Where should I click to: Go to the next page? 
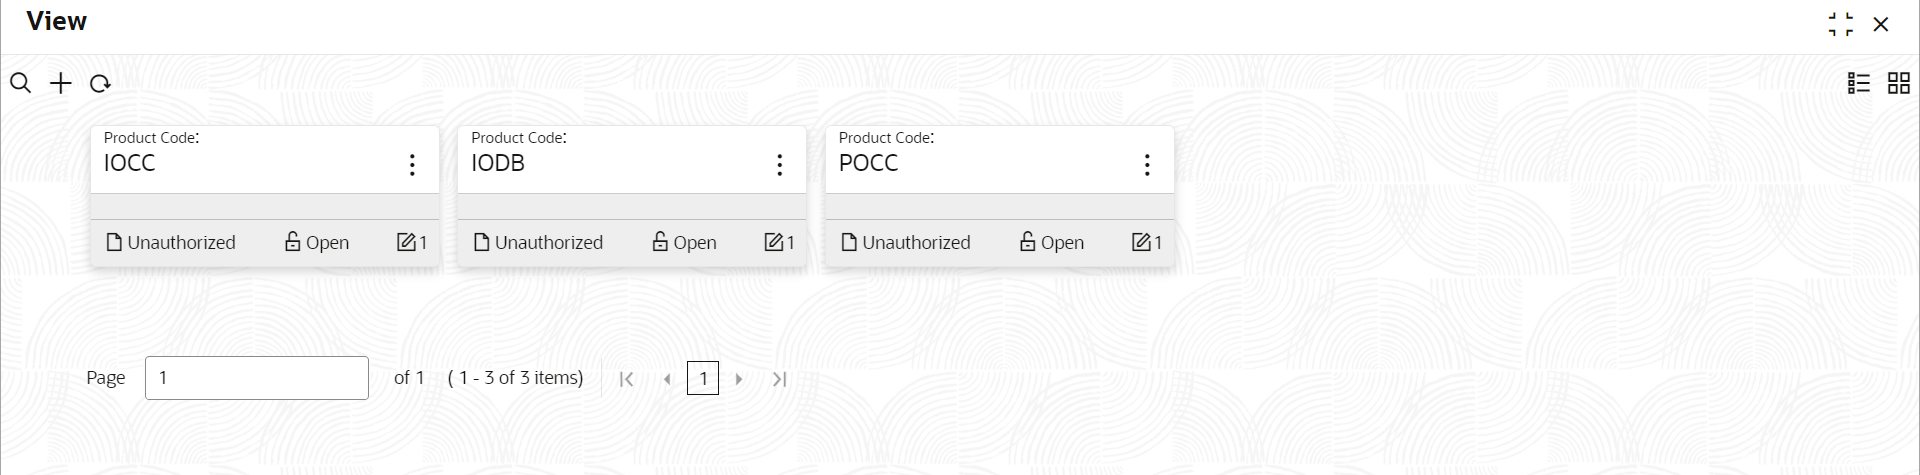(739, 379)
